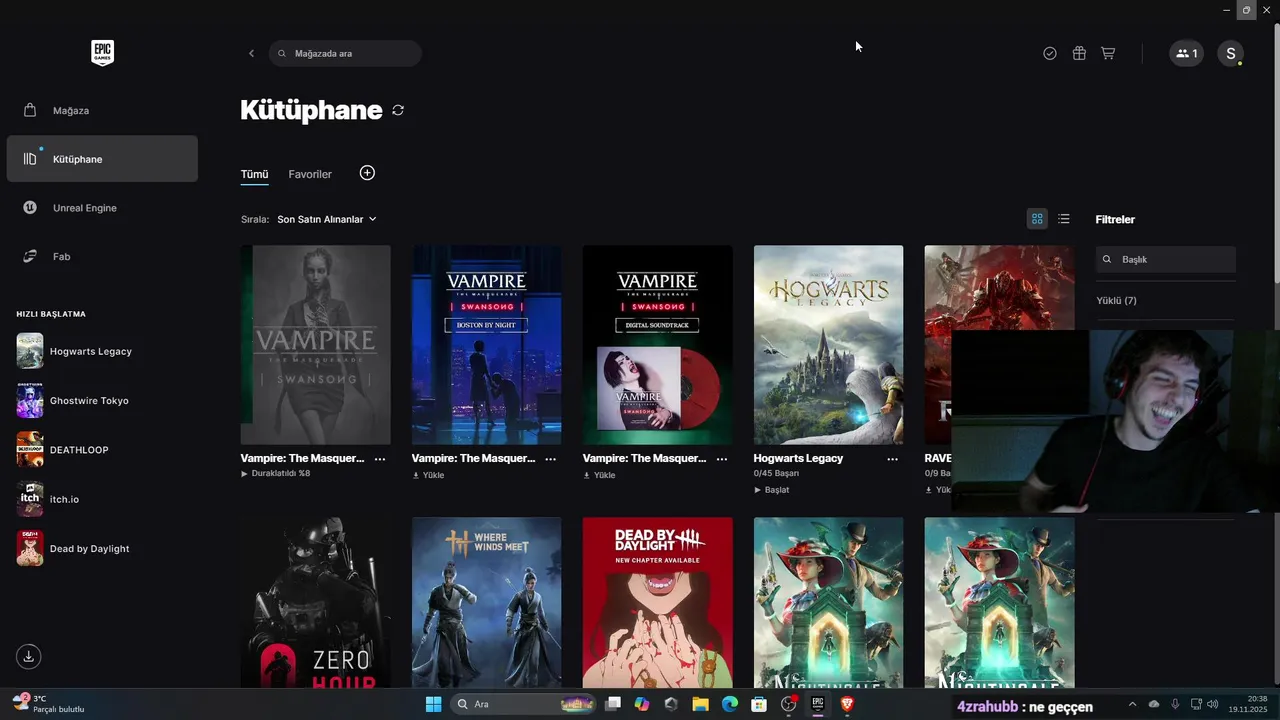The image size is (1280, 720).
Task: Open Microsoft Edge from taskbar
Action: click(730, 704)
